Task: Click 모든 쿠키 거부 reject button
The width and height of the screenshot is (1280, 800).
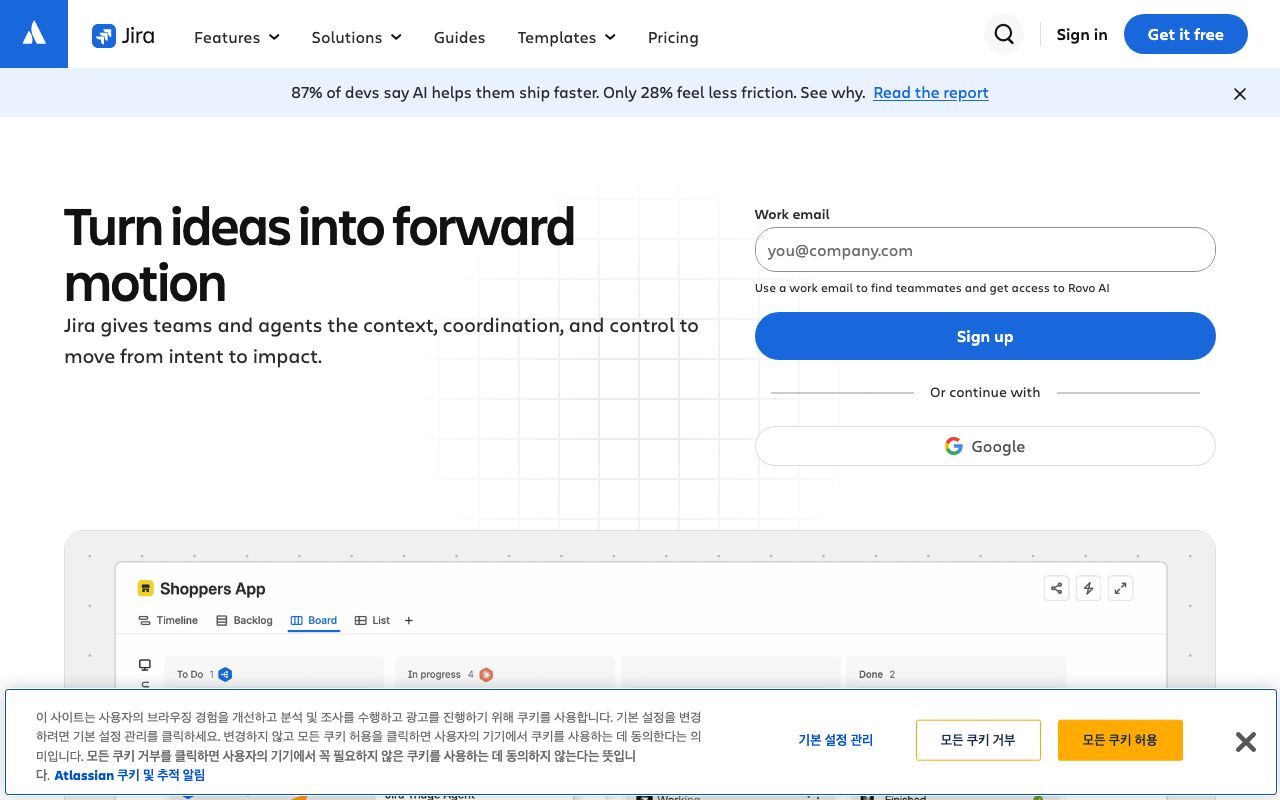Action: pos(978,740)
